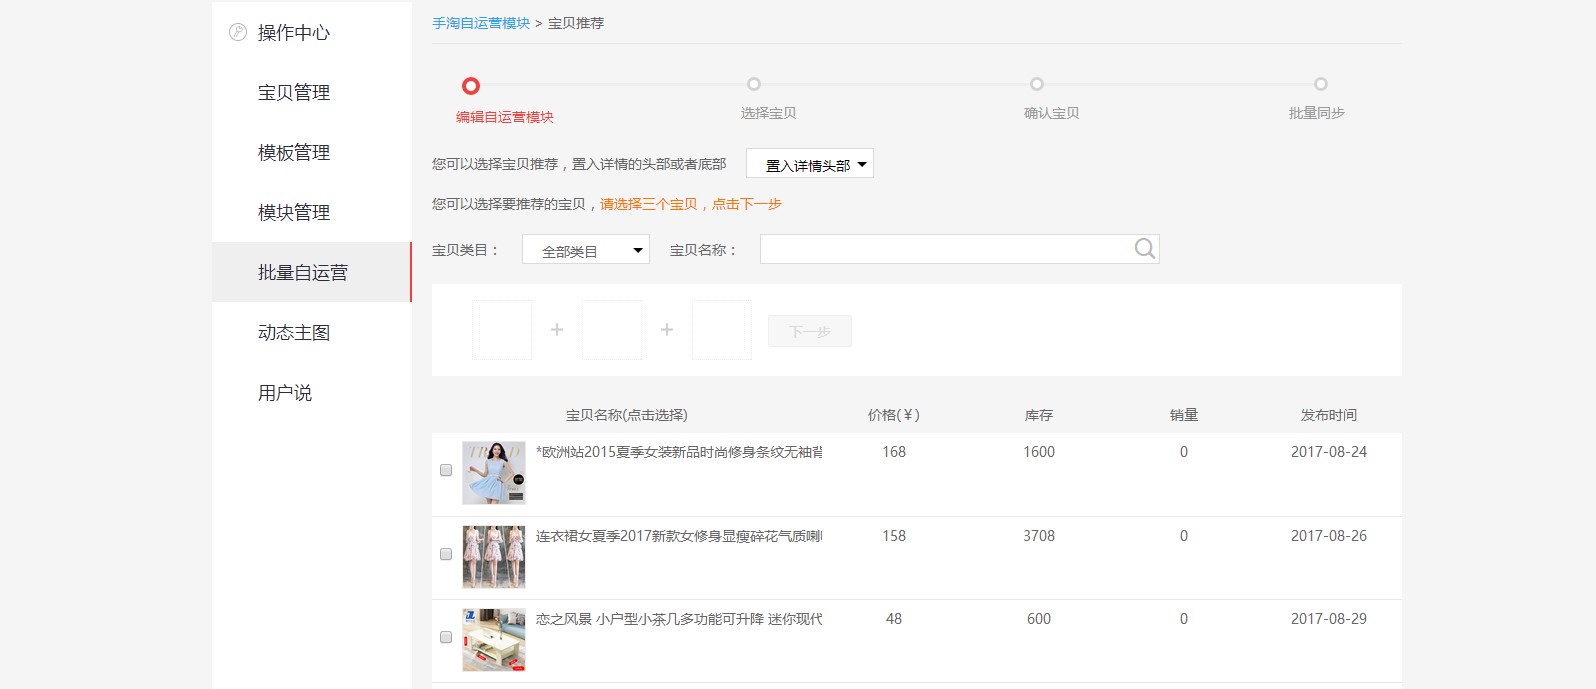Viewport: 1596px width, 689px height.
Task: Click the blue dress product thumbnail
Action: pos(494,473)
